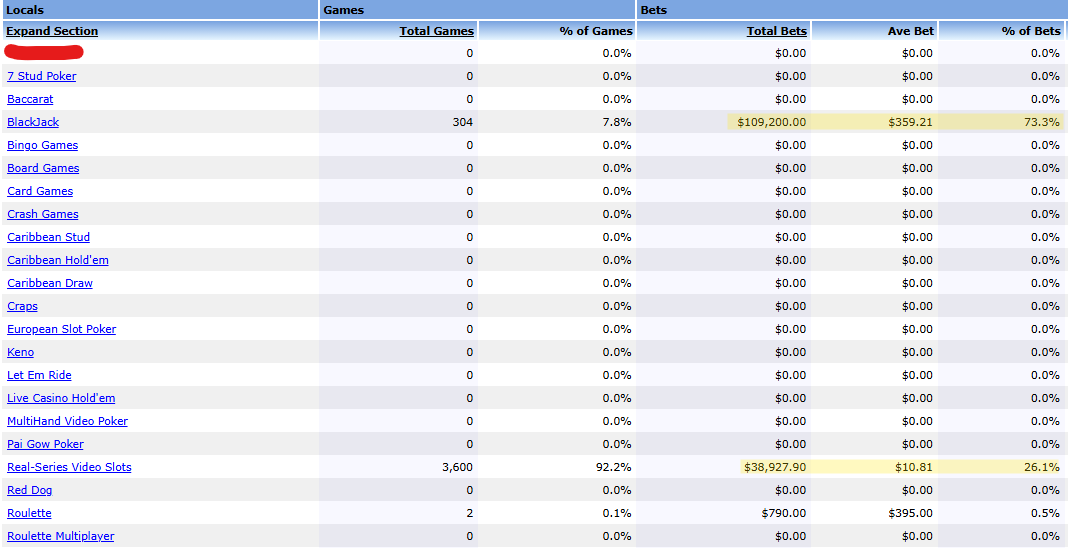Screen dimensions: 1068x548
Task: Open European Slot Poker link
Action: (x=61, y=329)
